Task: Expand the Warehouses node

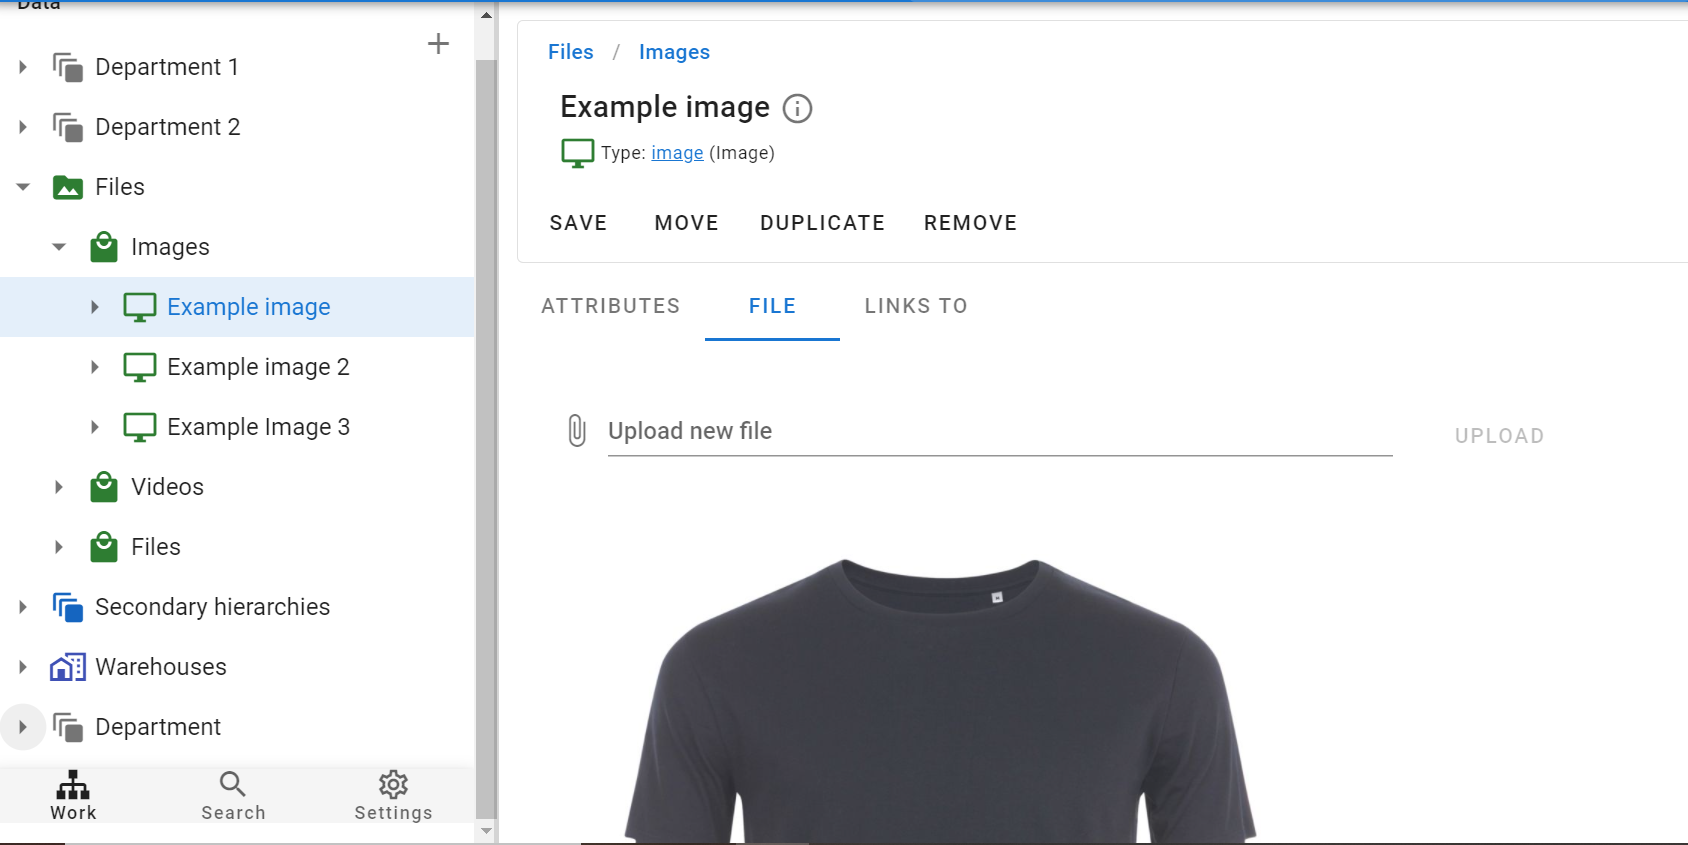Action: pyautogui.click(x=23, y=667)
